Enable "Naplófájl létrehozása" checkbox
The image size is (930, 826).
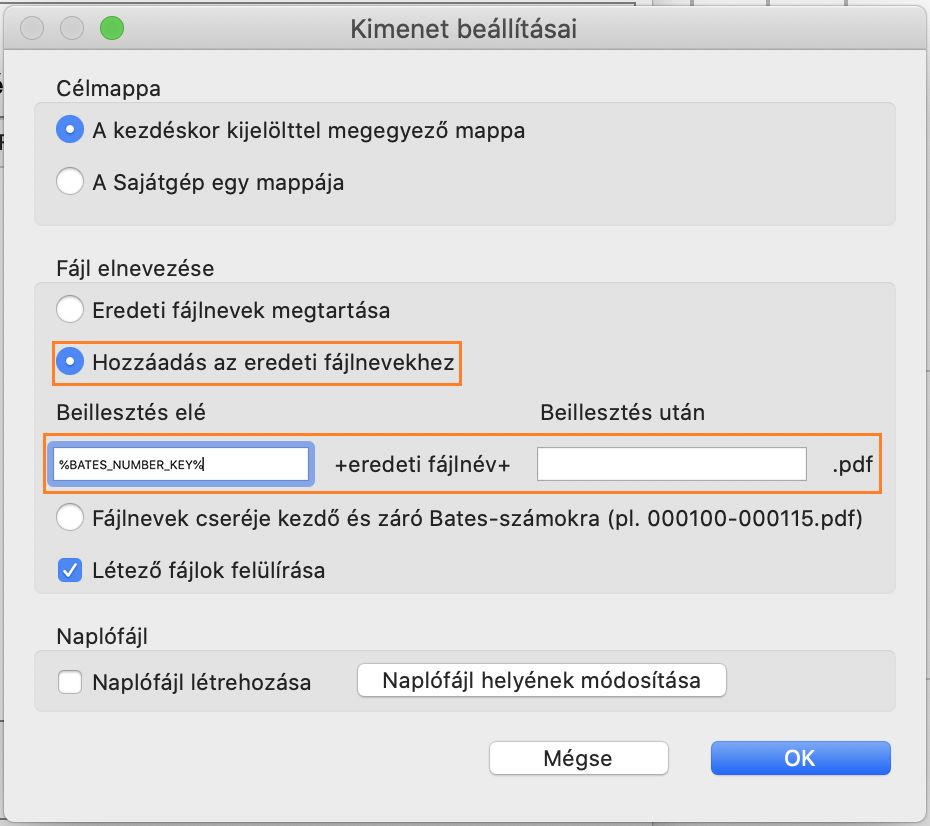[69, 683]
